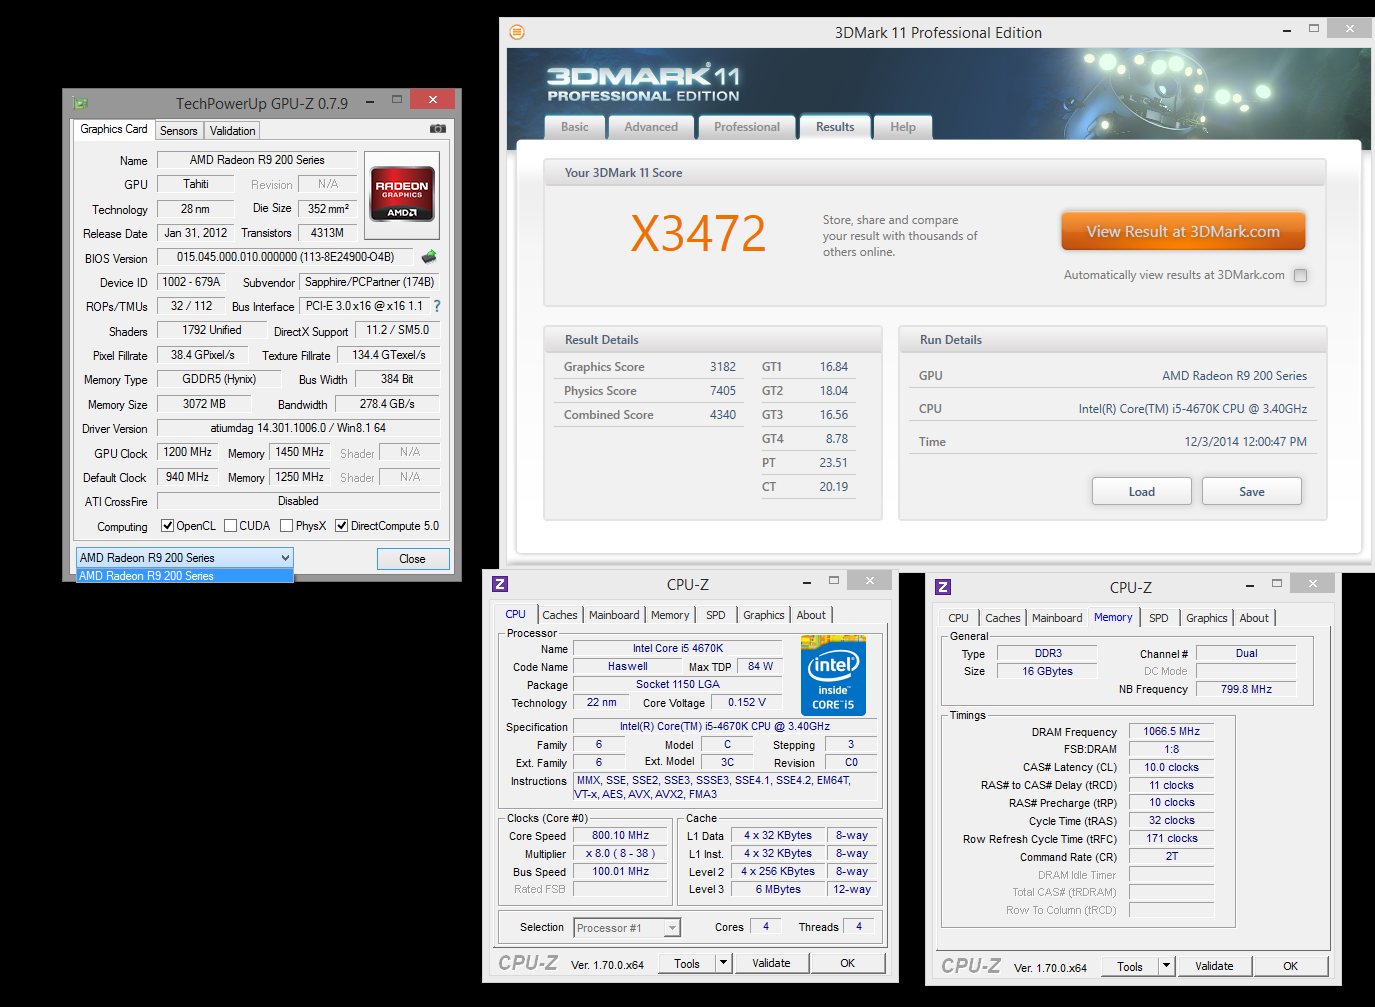The width and height of the screenshot is (1375, 1007).
Task: Click the Close button in GPU-Z
Action: (x=412, y=559)
